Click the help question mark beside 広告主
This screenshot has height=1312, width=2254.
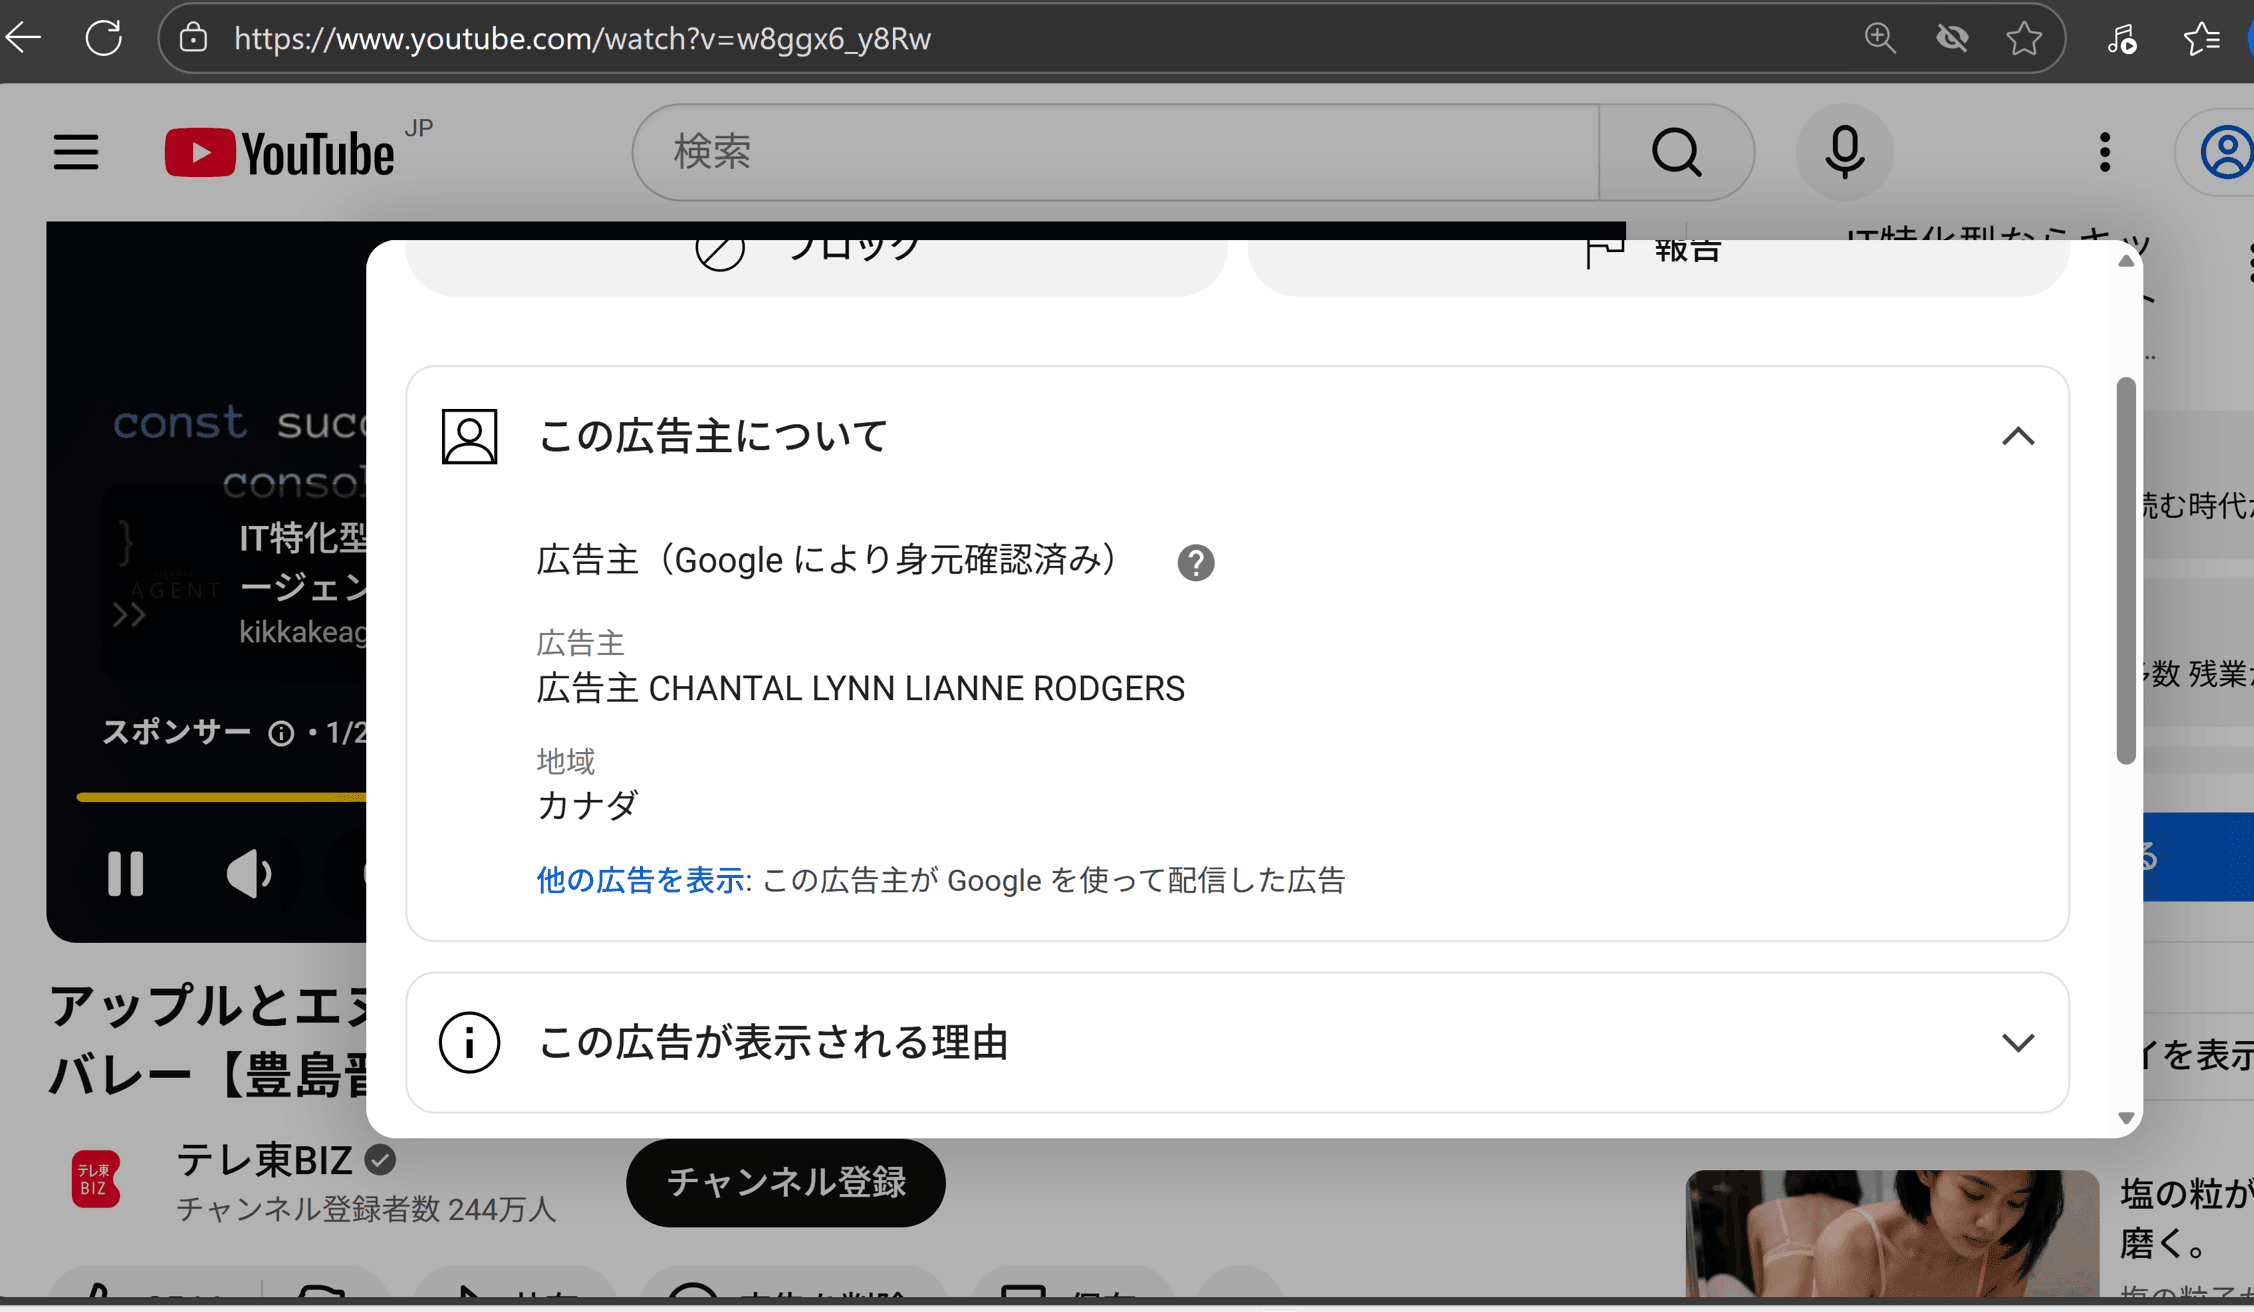[x=1195, y=563]
